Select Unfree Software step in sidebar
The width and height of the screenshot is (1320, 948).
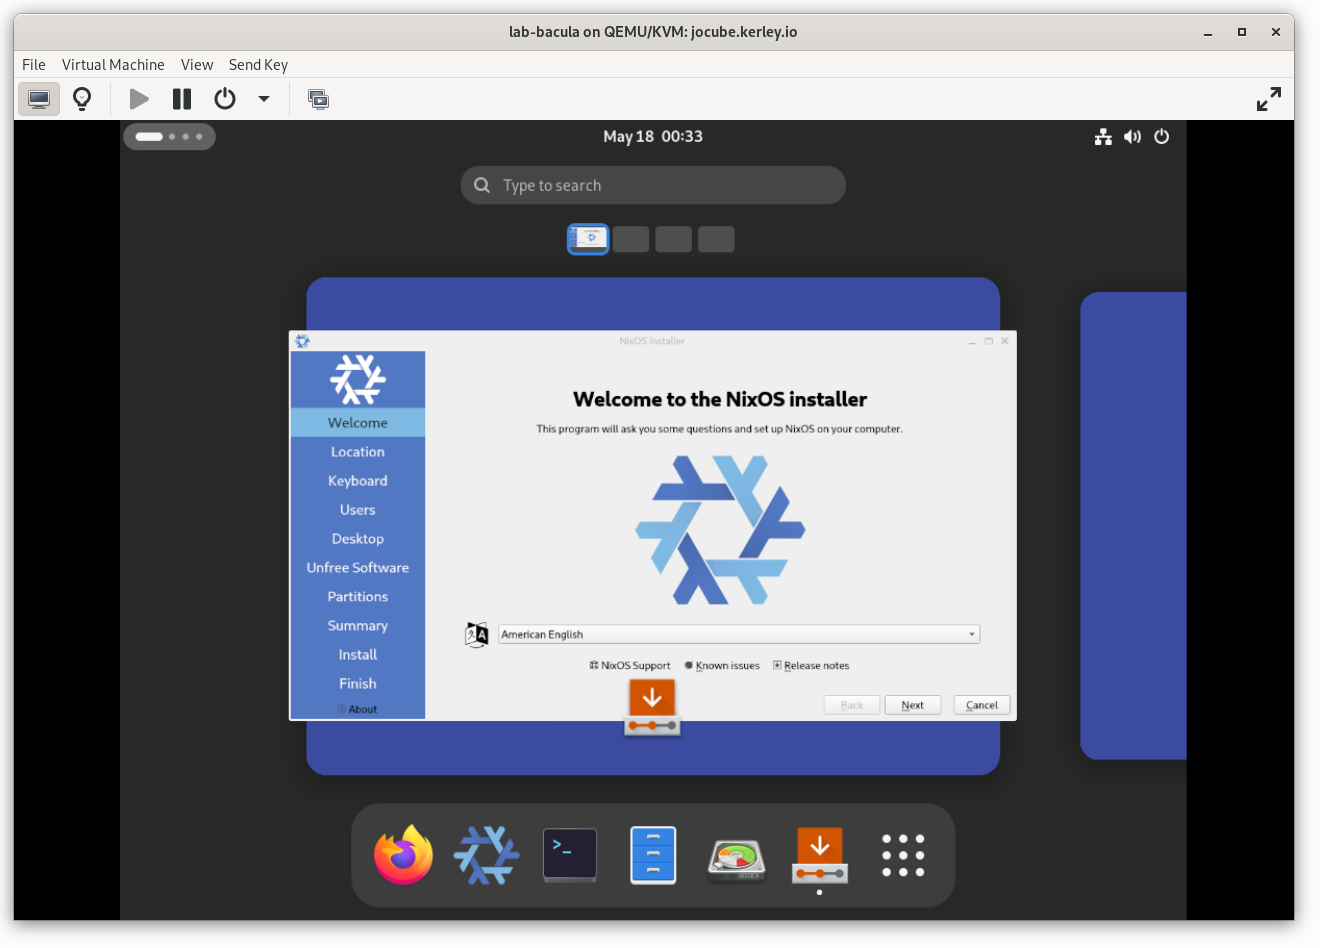(x=358, y=568)
